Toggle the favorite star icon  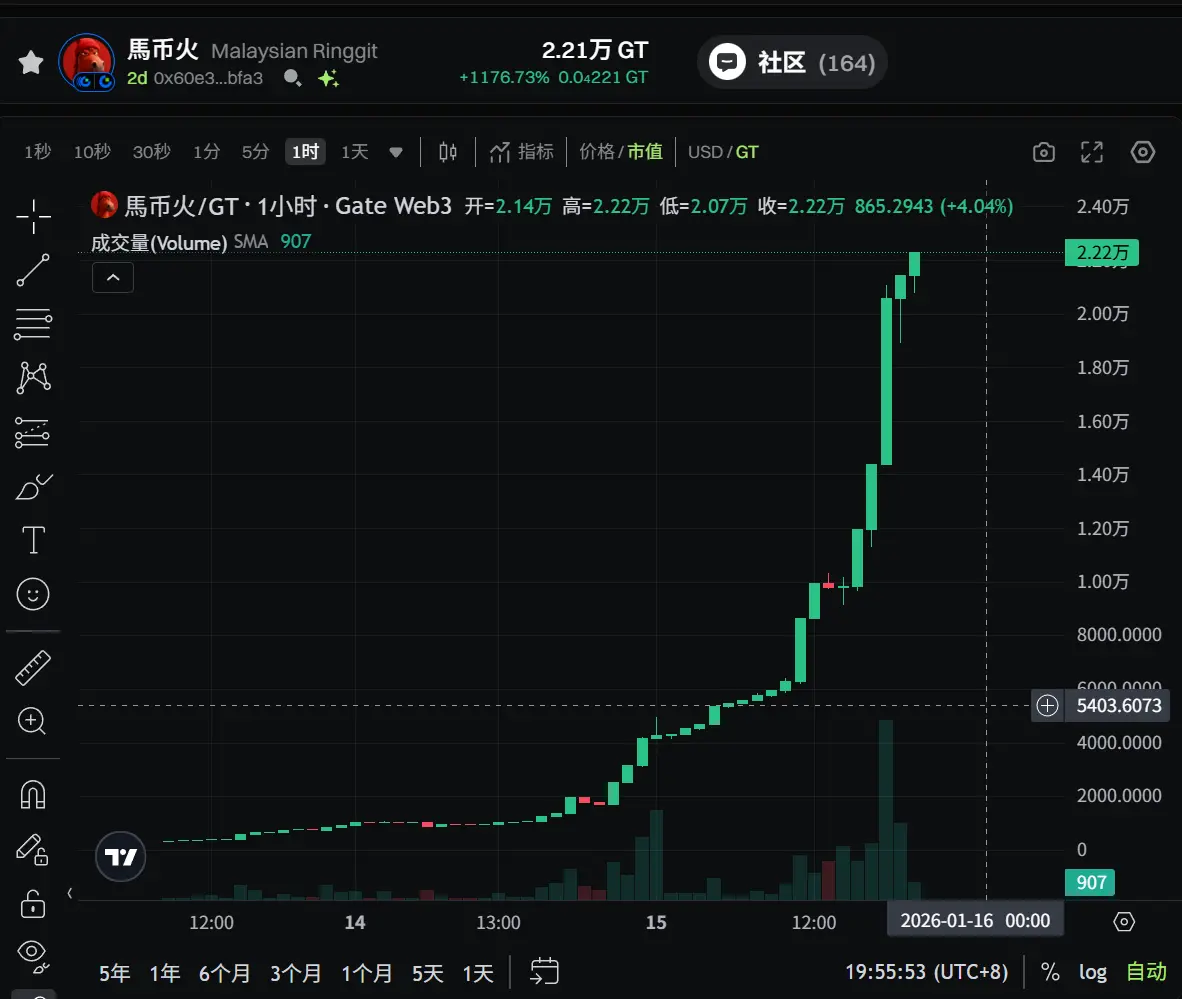pos(31,62)
